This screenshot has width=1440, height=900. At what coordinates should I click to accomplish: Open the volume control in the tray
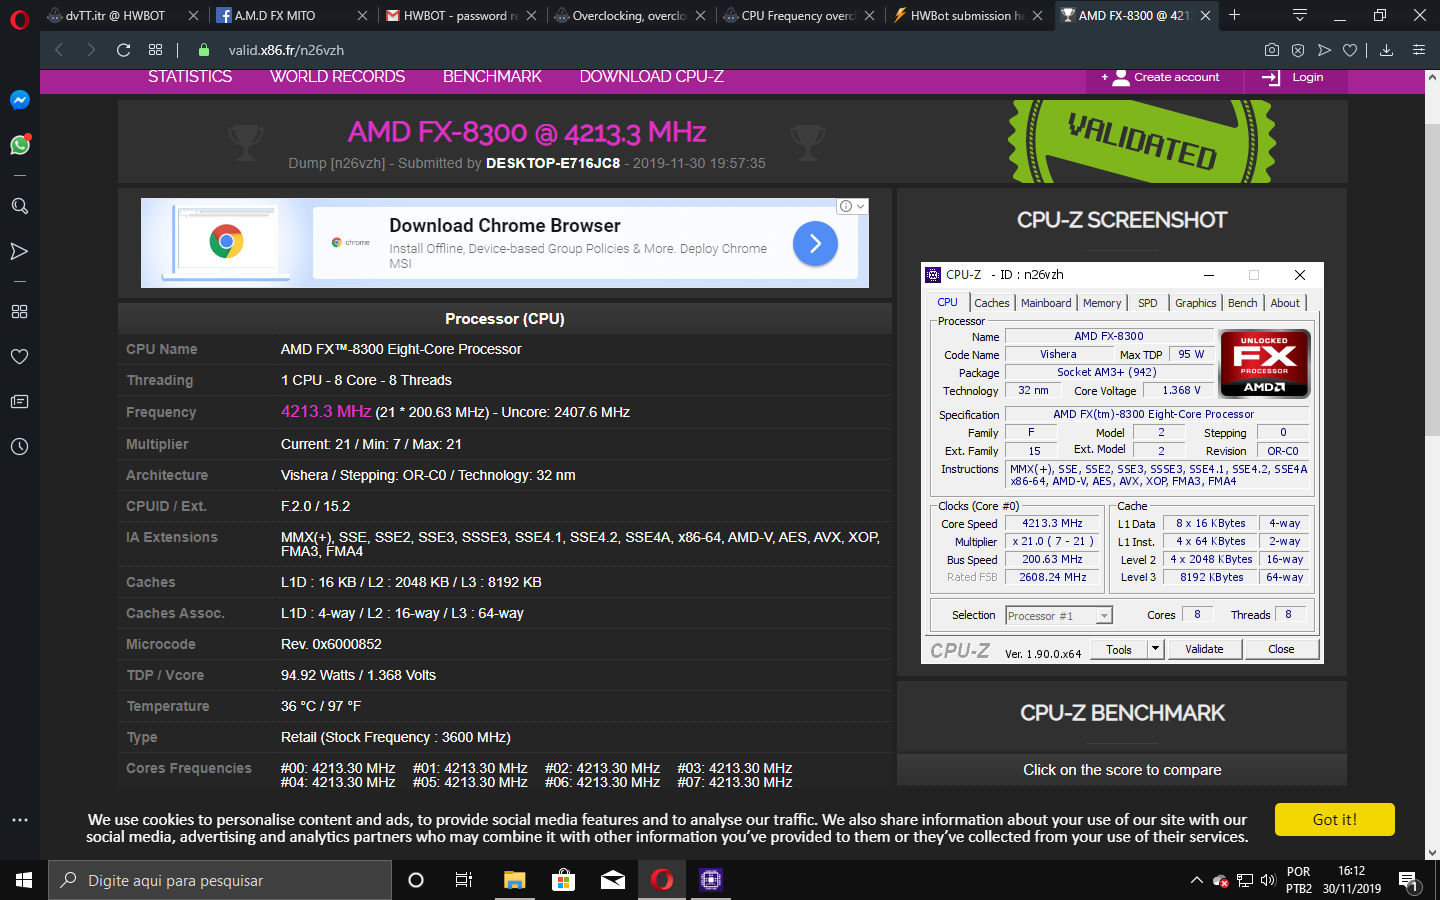[x=1268, y=880]
